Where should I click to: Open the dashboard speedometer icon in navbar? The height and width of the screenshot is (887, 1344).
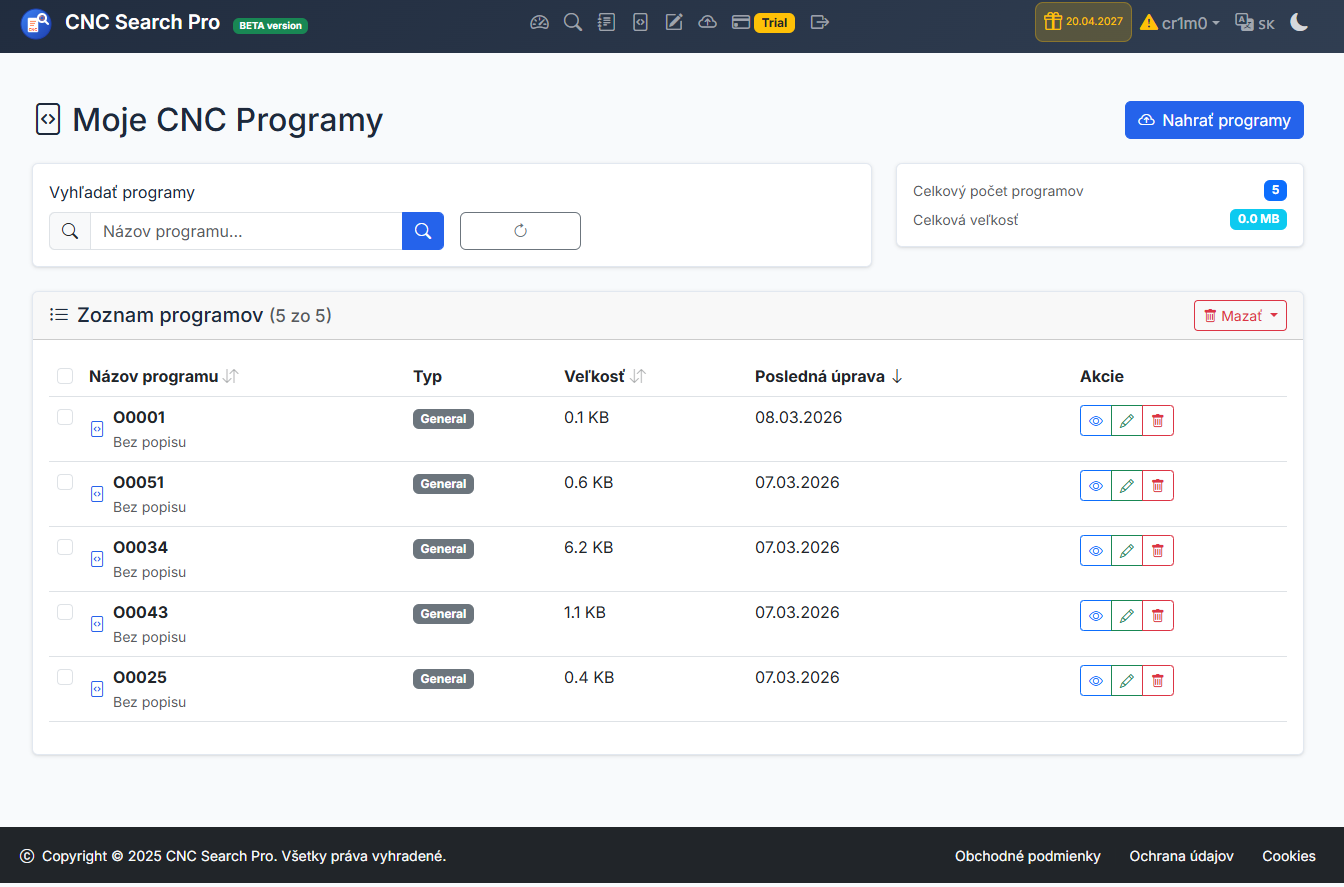(x=540, y=22)
